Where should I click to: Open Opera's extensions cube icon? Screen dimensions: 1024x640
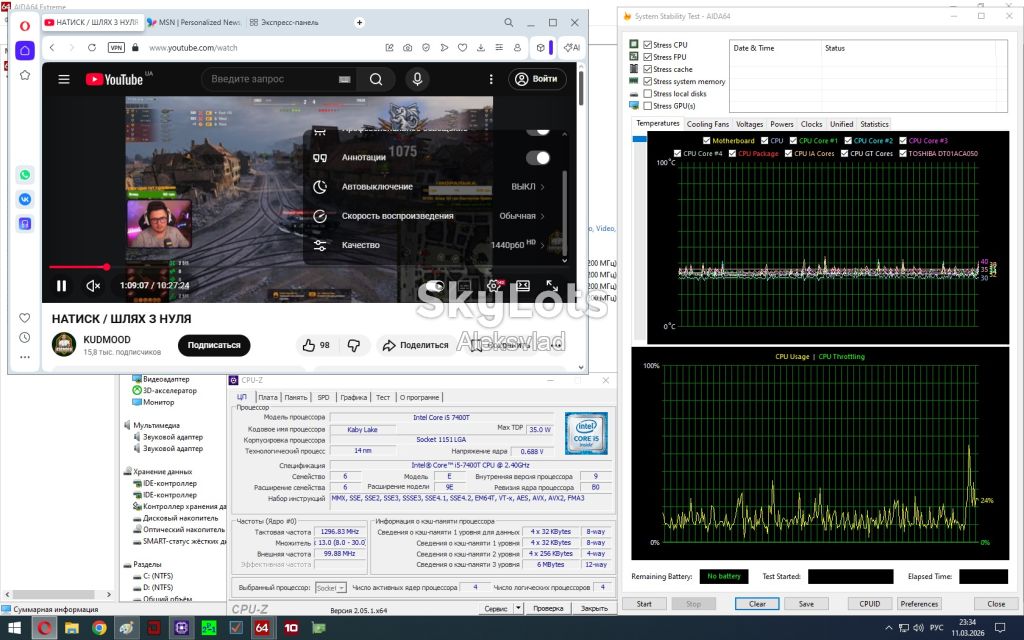[x=541, y=48]
